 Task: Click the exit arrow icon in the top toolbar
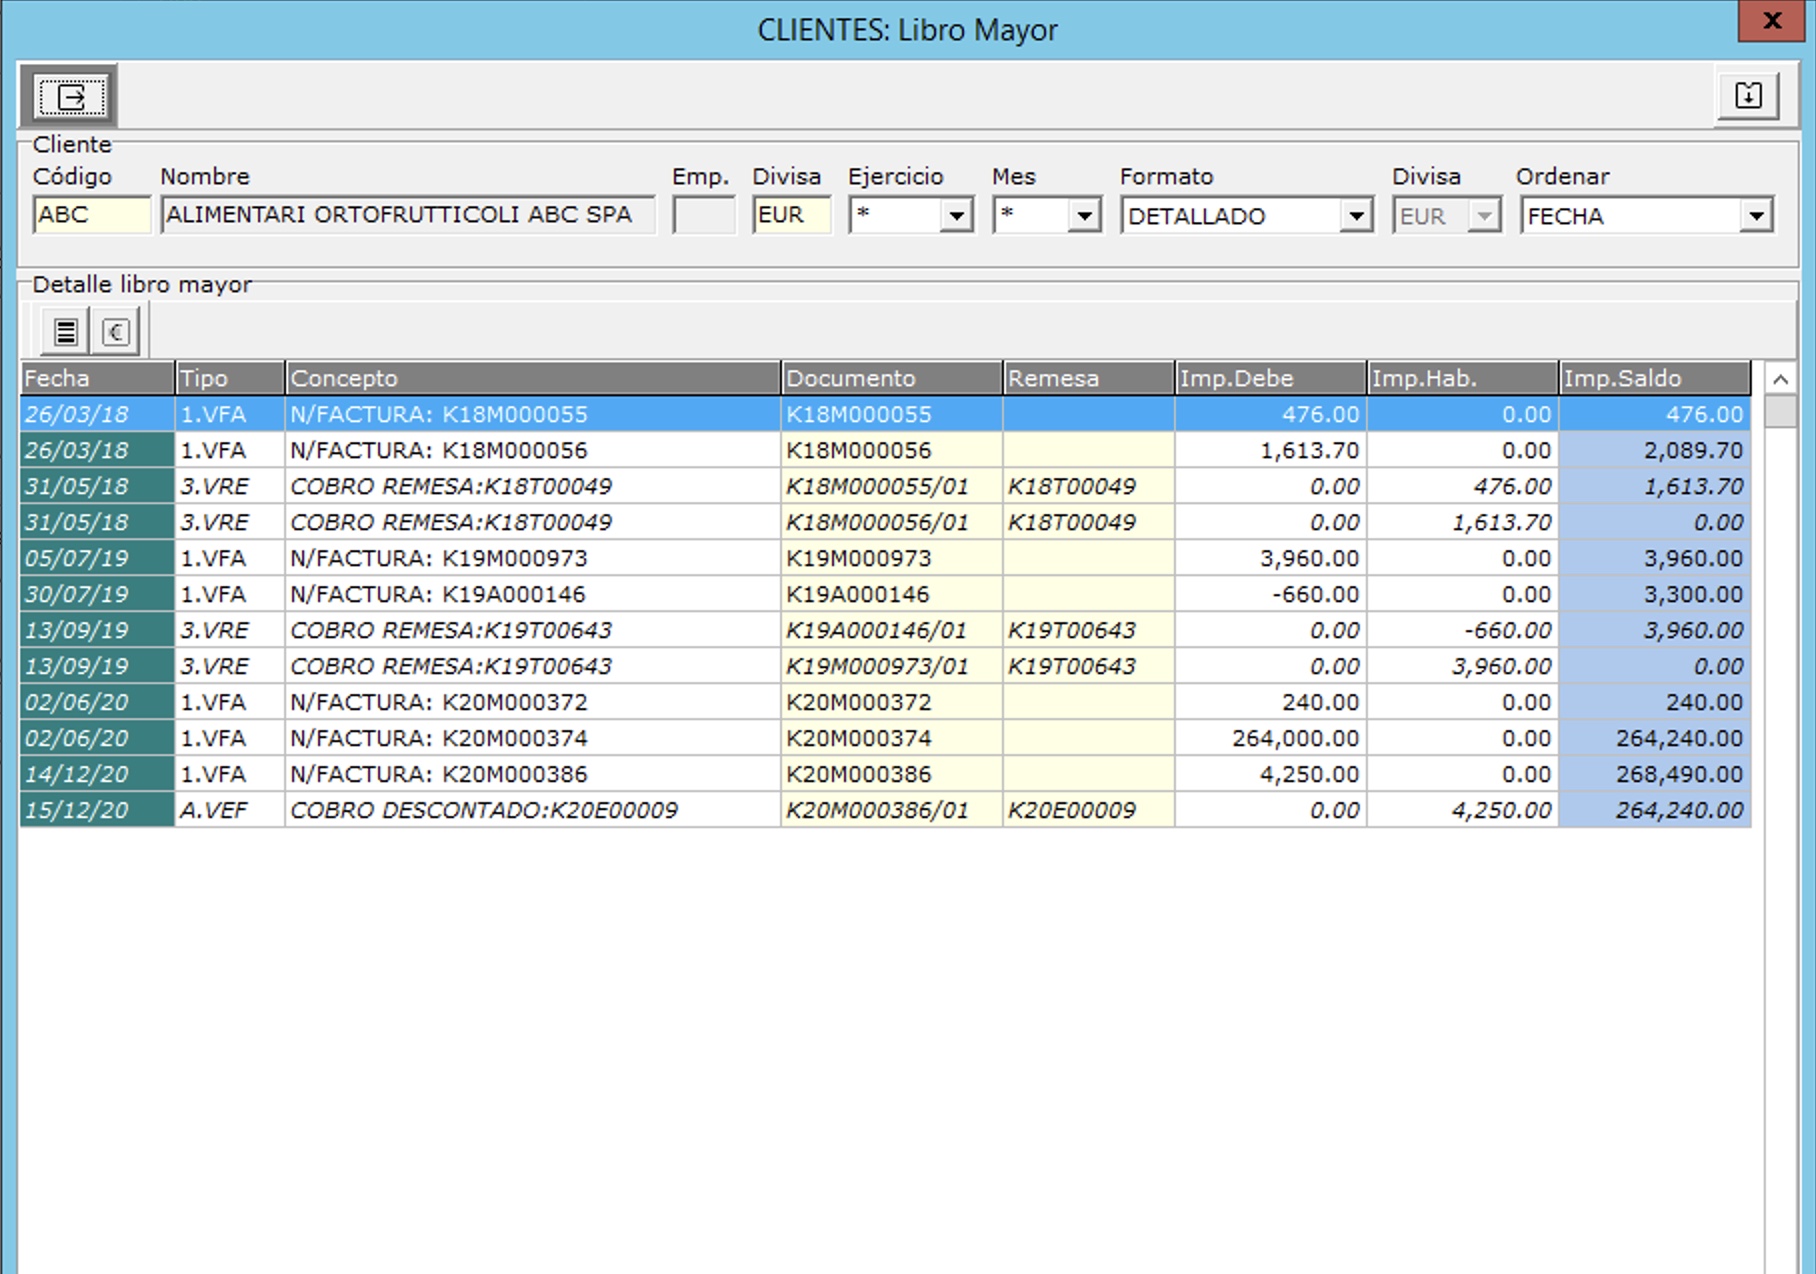(x=70, y=97)
